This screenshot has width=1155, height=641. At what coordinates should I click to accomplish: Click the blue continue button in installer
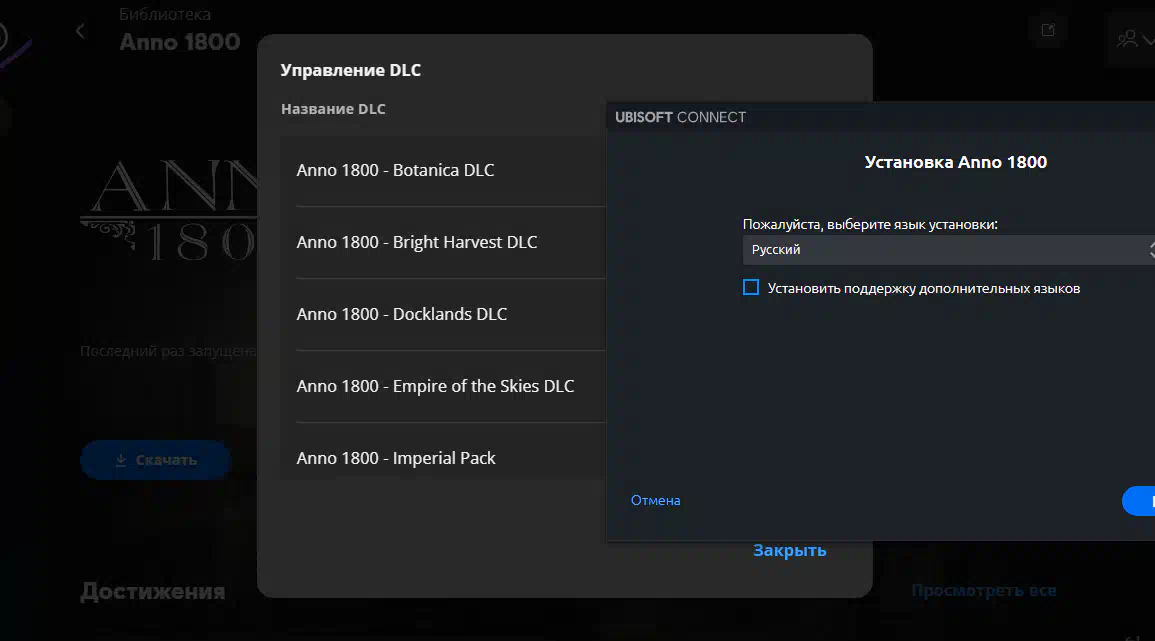click(x=1140, y=501)
